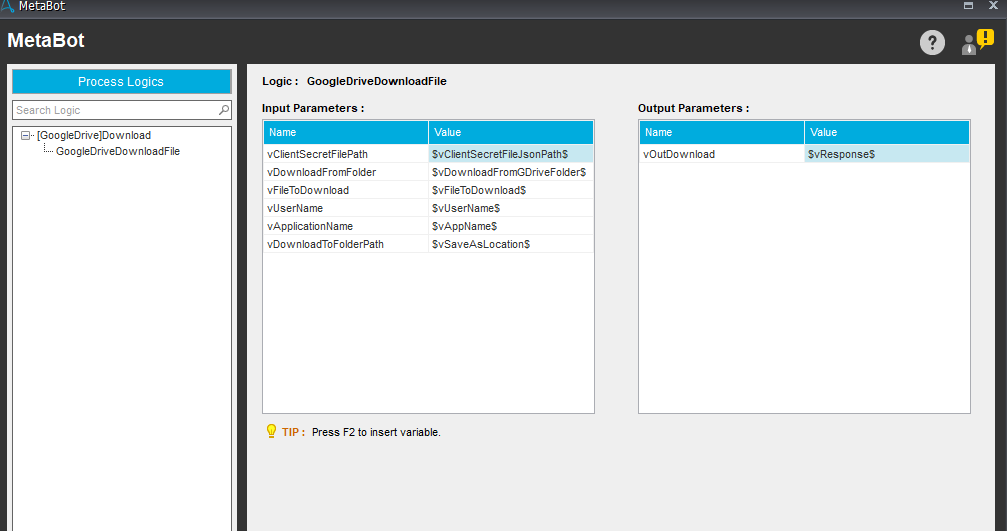This screenshot has height=531, width=1007.
Task: Click the lightbulb TIP icon
Action: [x=270, y=432]
